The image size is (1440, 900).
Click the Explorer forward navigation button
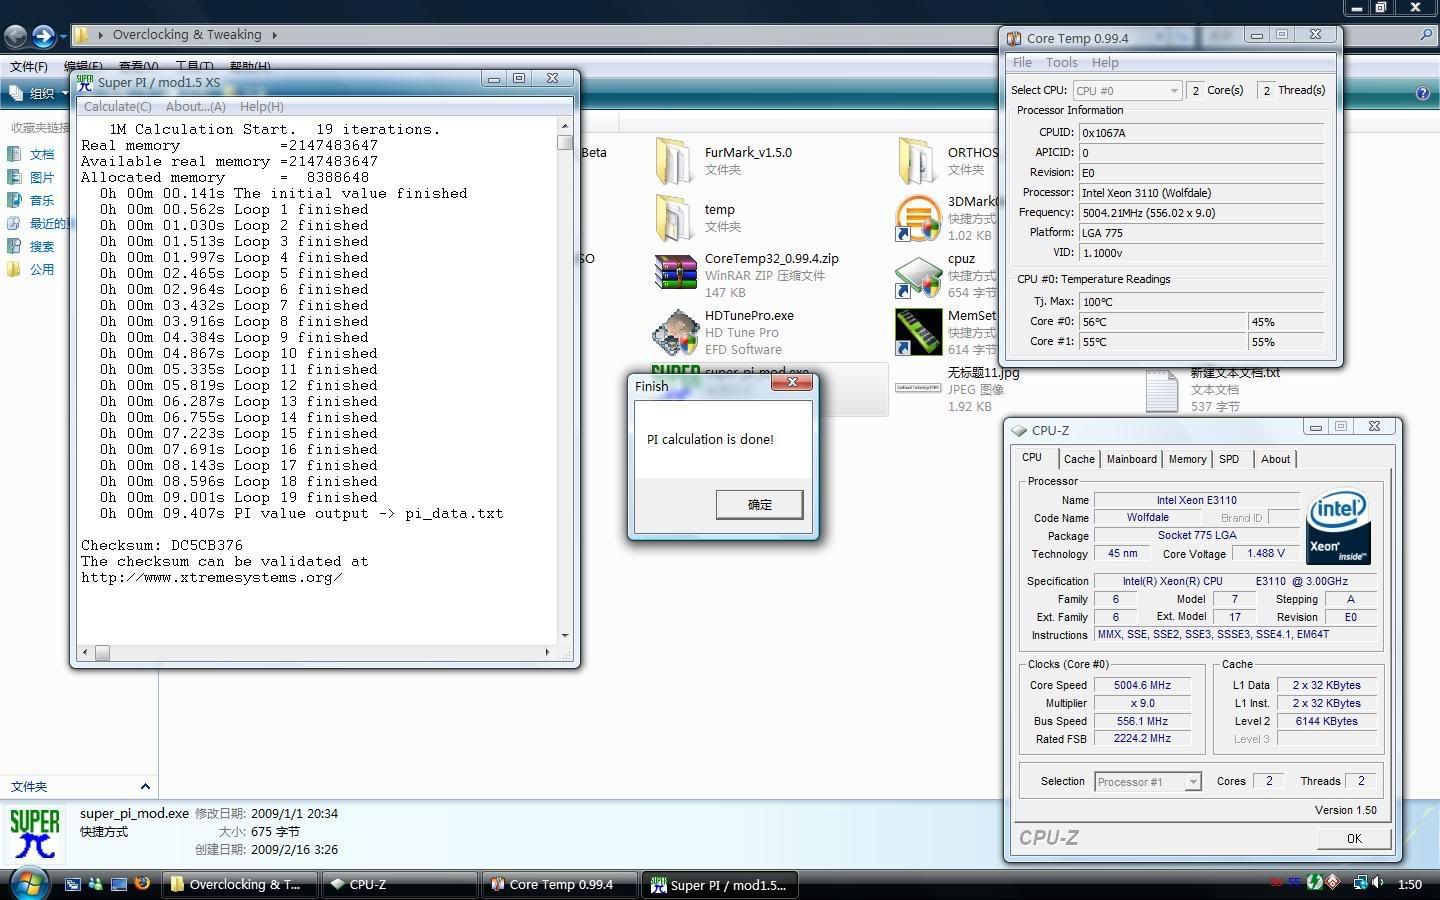[43, 37]
